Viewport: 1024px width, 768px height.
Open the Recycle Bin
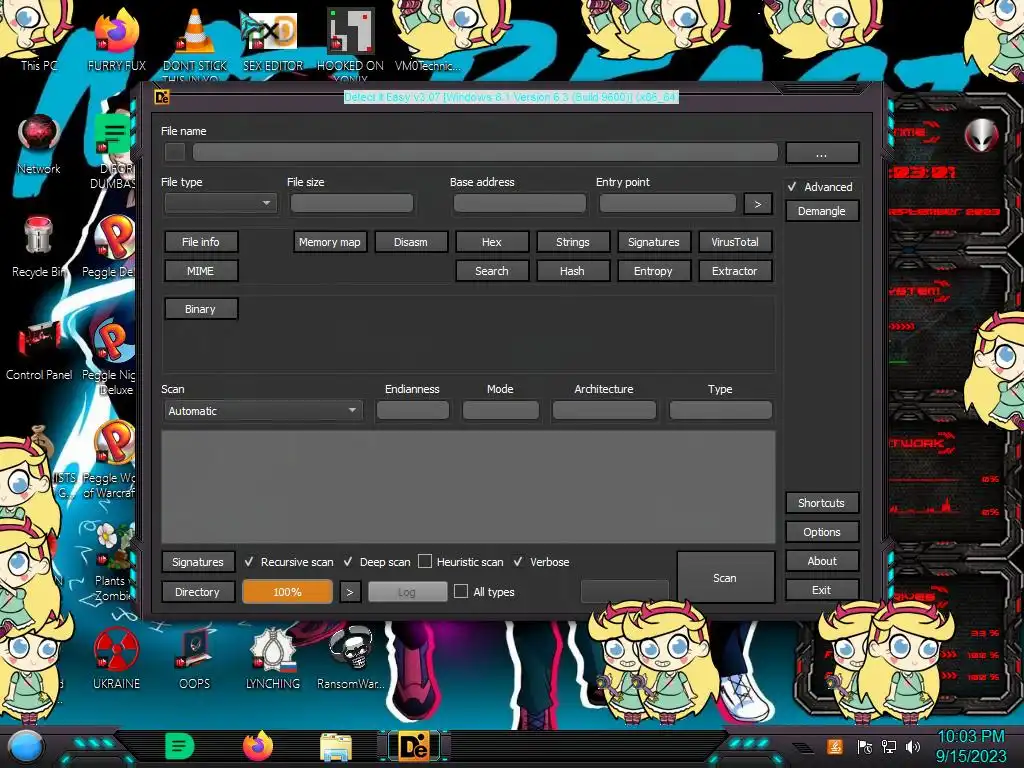(38, 245)
